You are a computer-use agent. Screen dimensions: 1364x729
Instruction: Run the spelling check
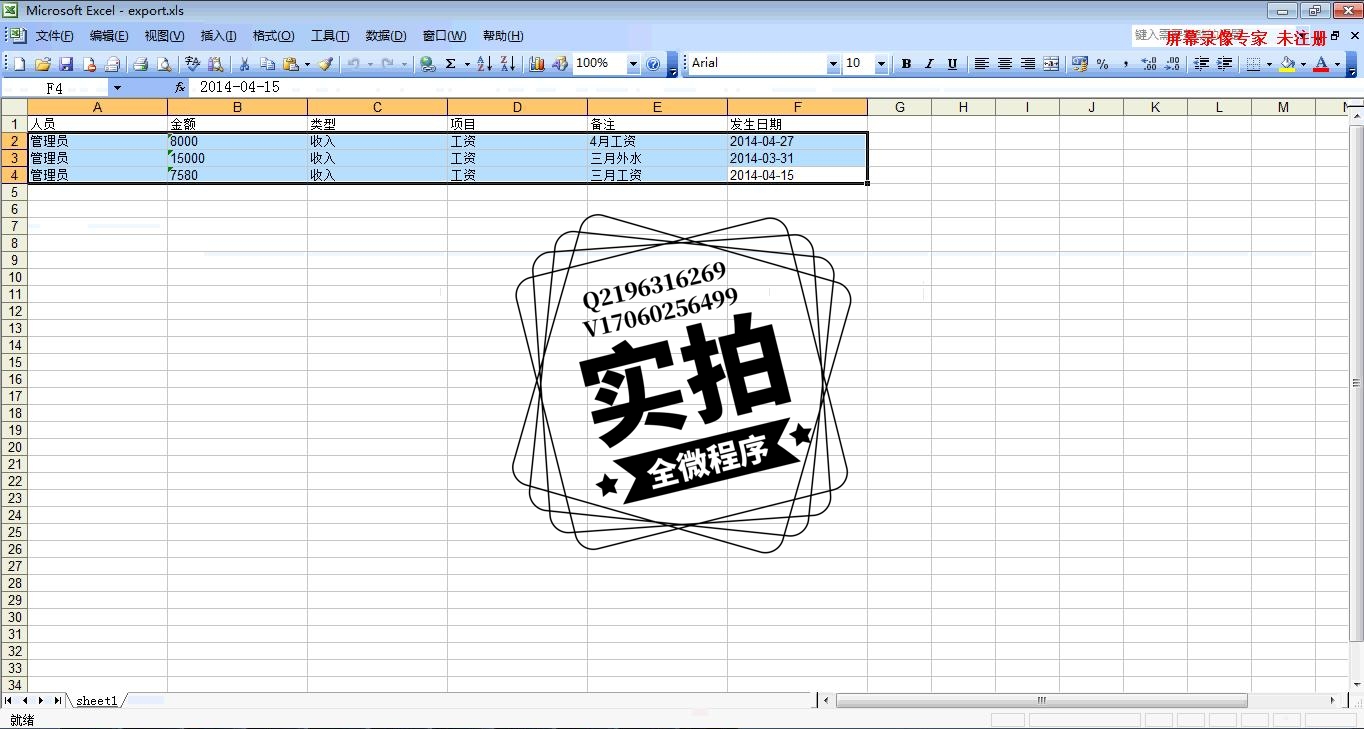pos(193,64)
